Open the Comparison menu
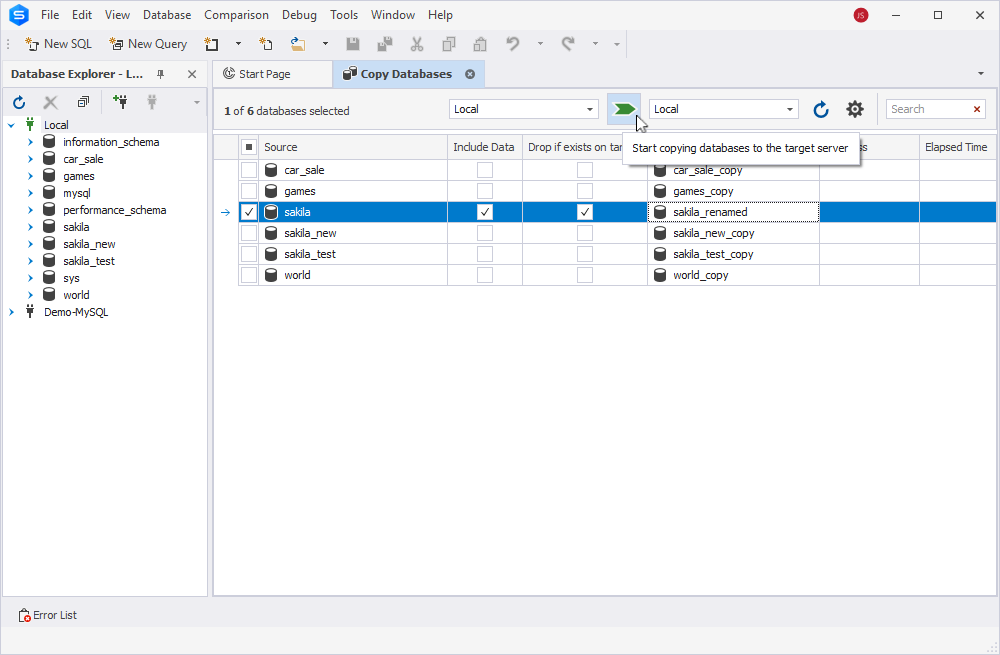Screen dimensions: 1000x655 point(236,15)
